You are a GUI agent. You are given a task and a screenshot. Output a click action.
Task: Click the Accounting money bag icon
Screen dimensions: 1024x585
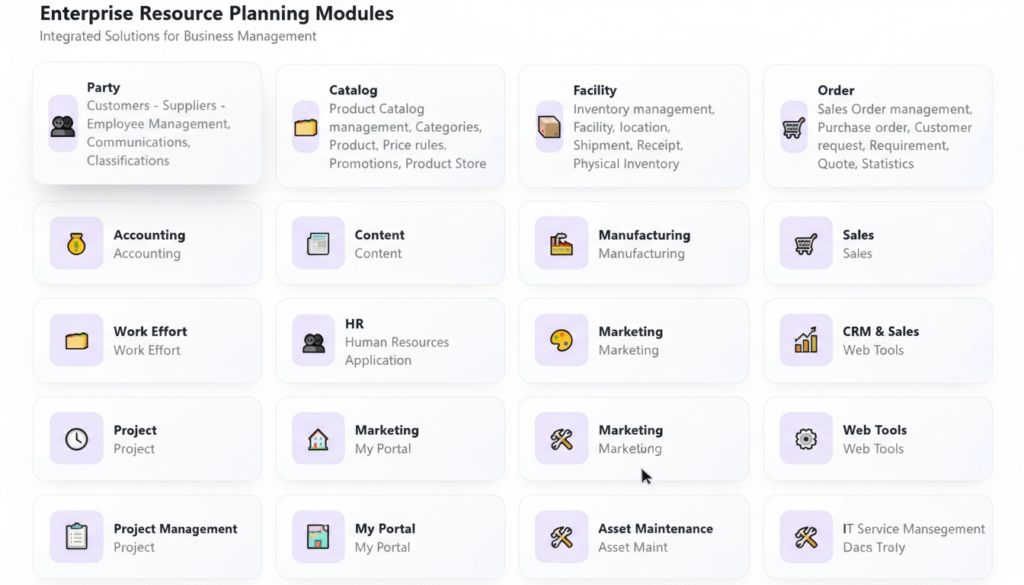pos(76,243)
